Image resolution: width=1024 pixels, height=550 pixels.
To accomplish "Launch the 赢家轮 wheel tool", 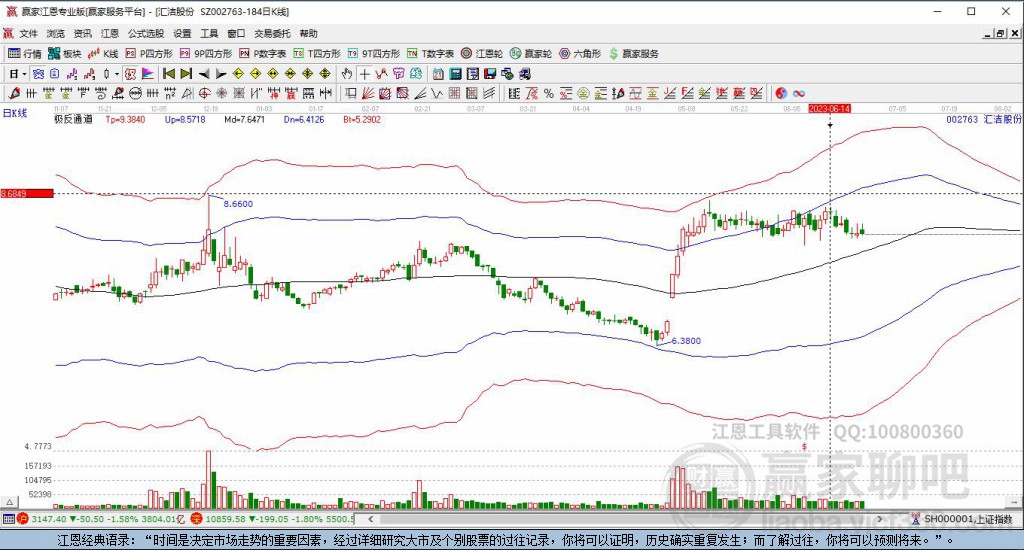I will tap(531, 54).
